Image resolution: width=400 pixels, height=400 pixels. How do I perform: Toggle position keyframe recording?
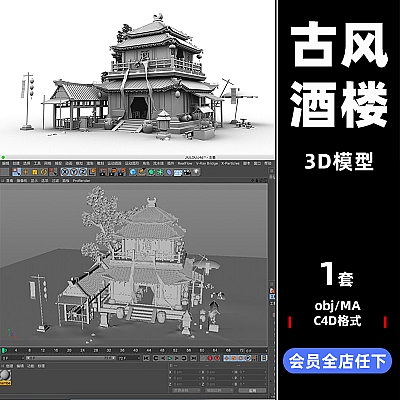pyautogui.click(x=227, y=358)
